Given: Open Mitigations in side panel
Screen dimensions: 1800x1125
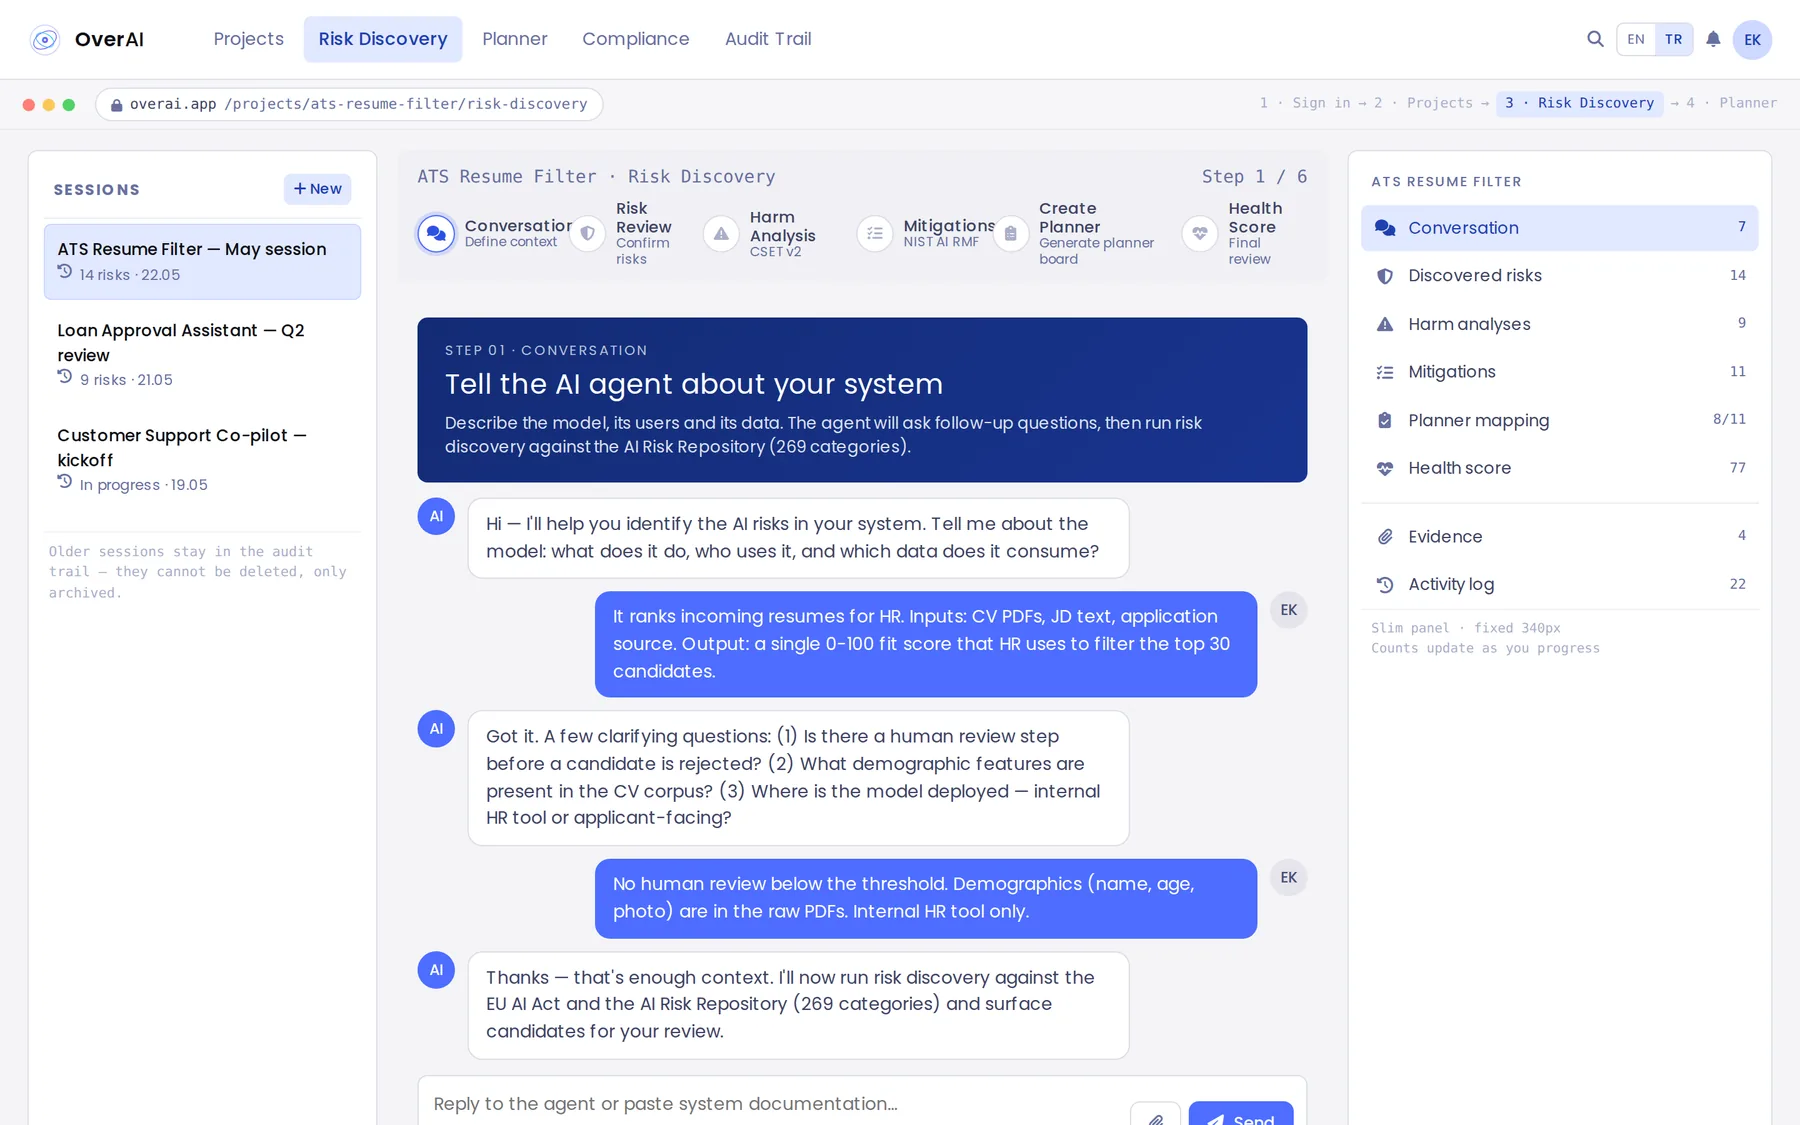Looking at the screenshot, I should [x=1559, y=372].
